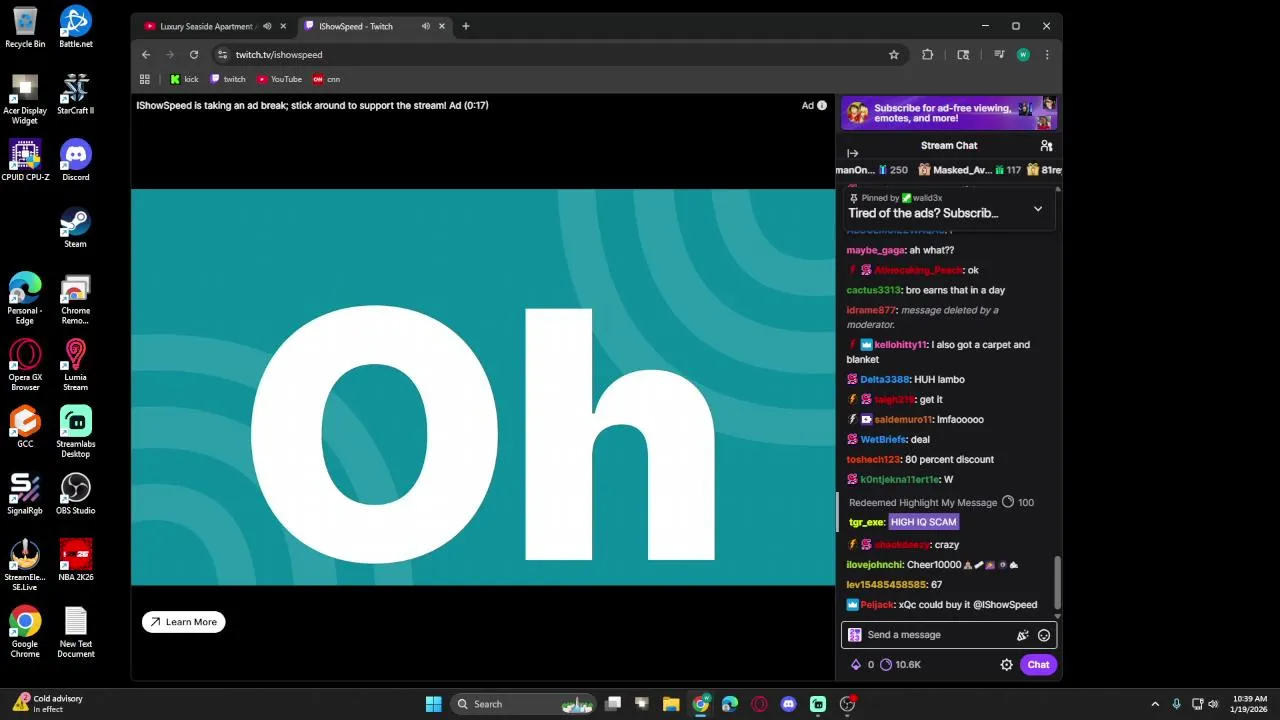
Task: Mute the IShowSpeed Twitch tab audio
Action: coord(426,26)
